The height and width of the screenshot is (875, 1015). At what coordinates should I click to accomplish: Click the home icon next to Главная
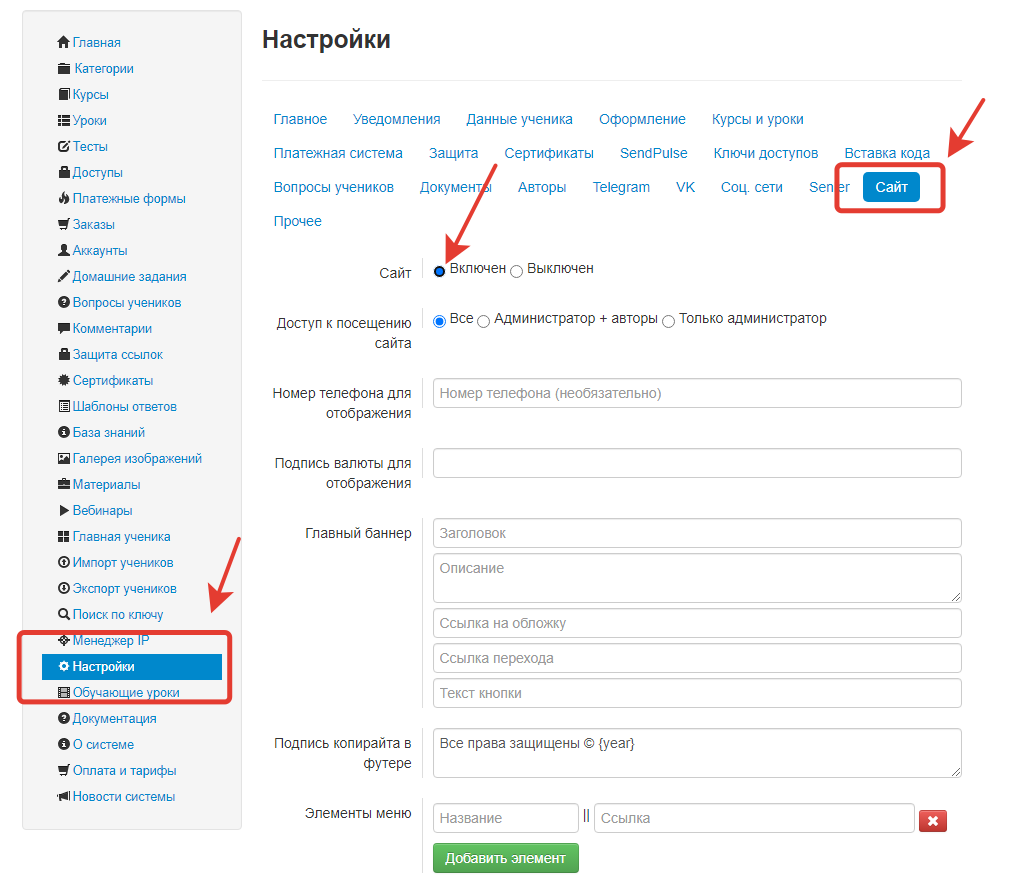[64, 42]
